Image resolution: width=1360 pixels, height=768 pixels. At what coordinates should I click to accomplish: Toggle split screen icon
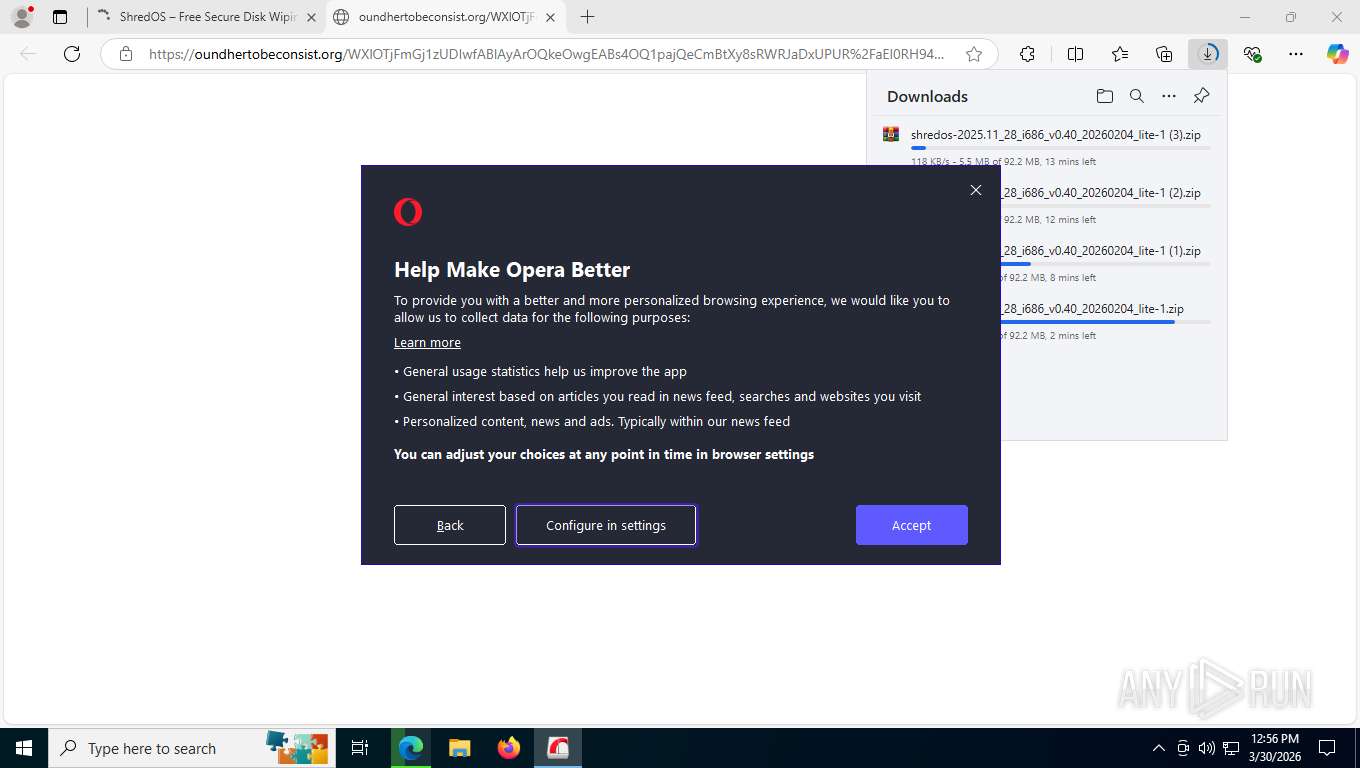pos(1075,54)
